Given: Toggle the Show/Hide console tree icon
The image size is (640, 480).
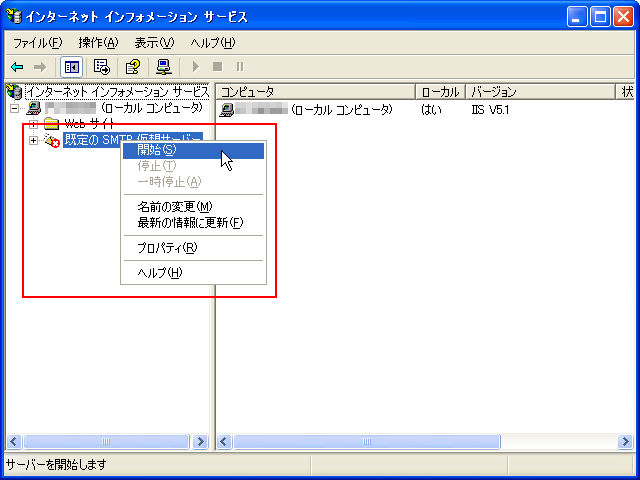Looking at the screenshot, I should click(71, 67).
